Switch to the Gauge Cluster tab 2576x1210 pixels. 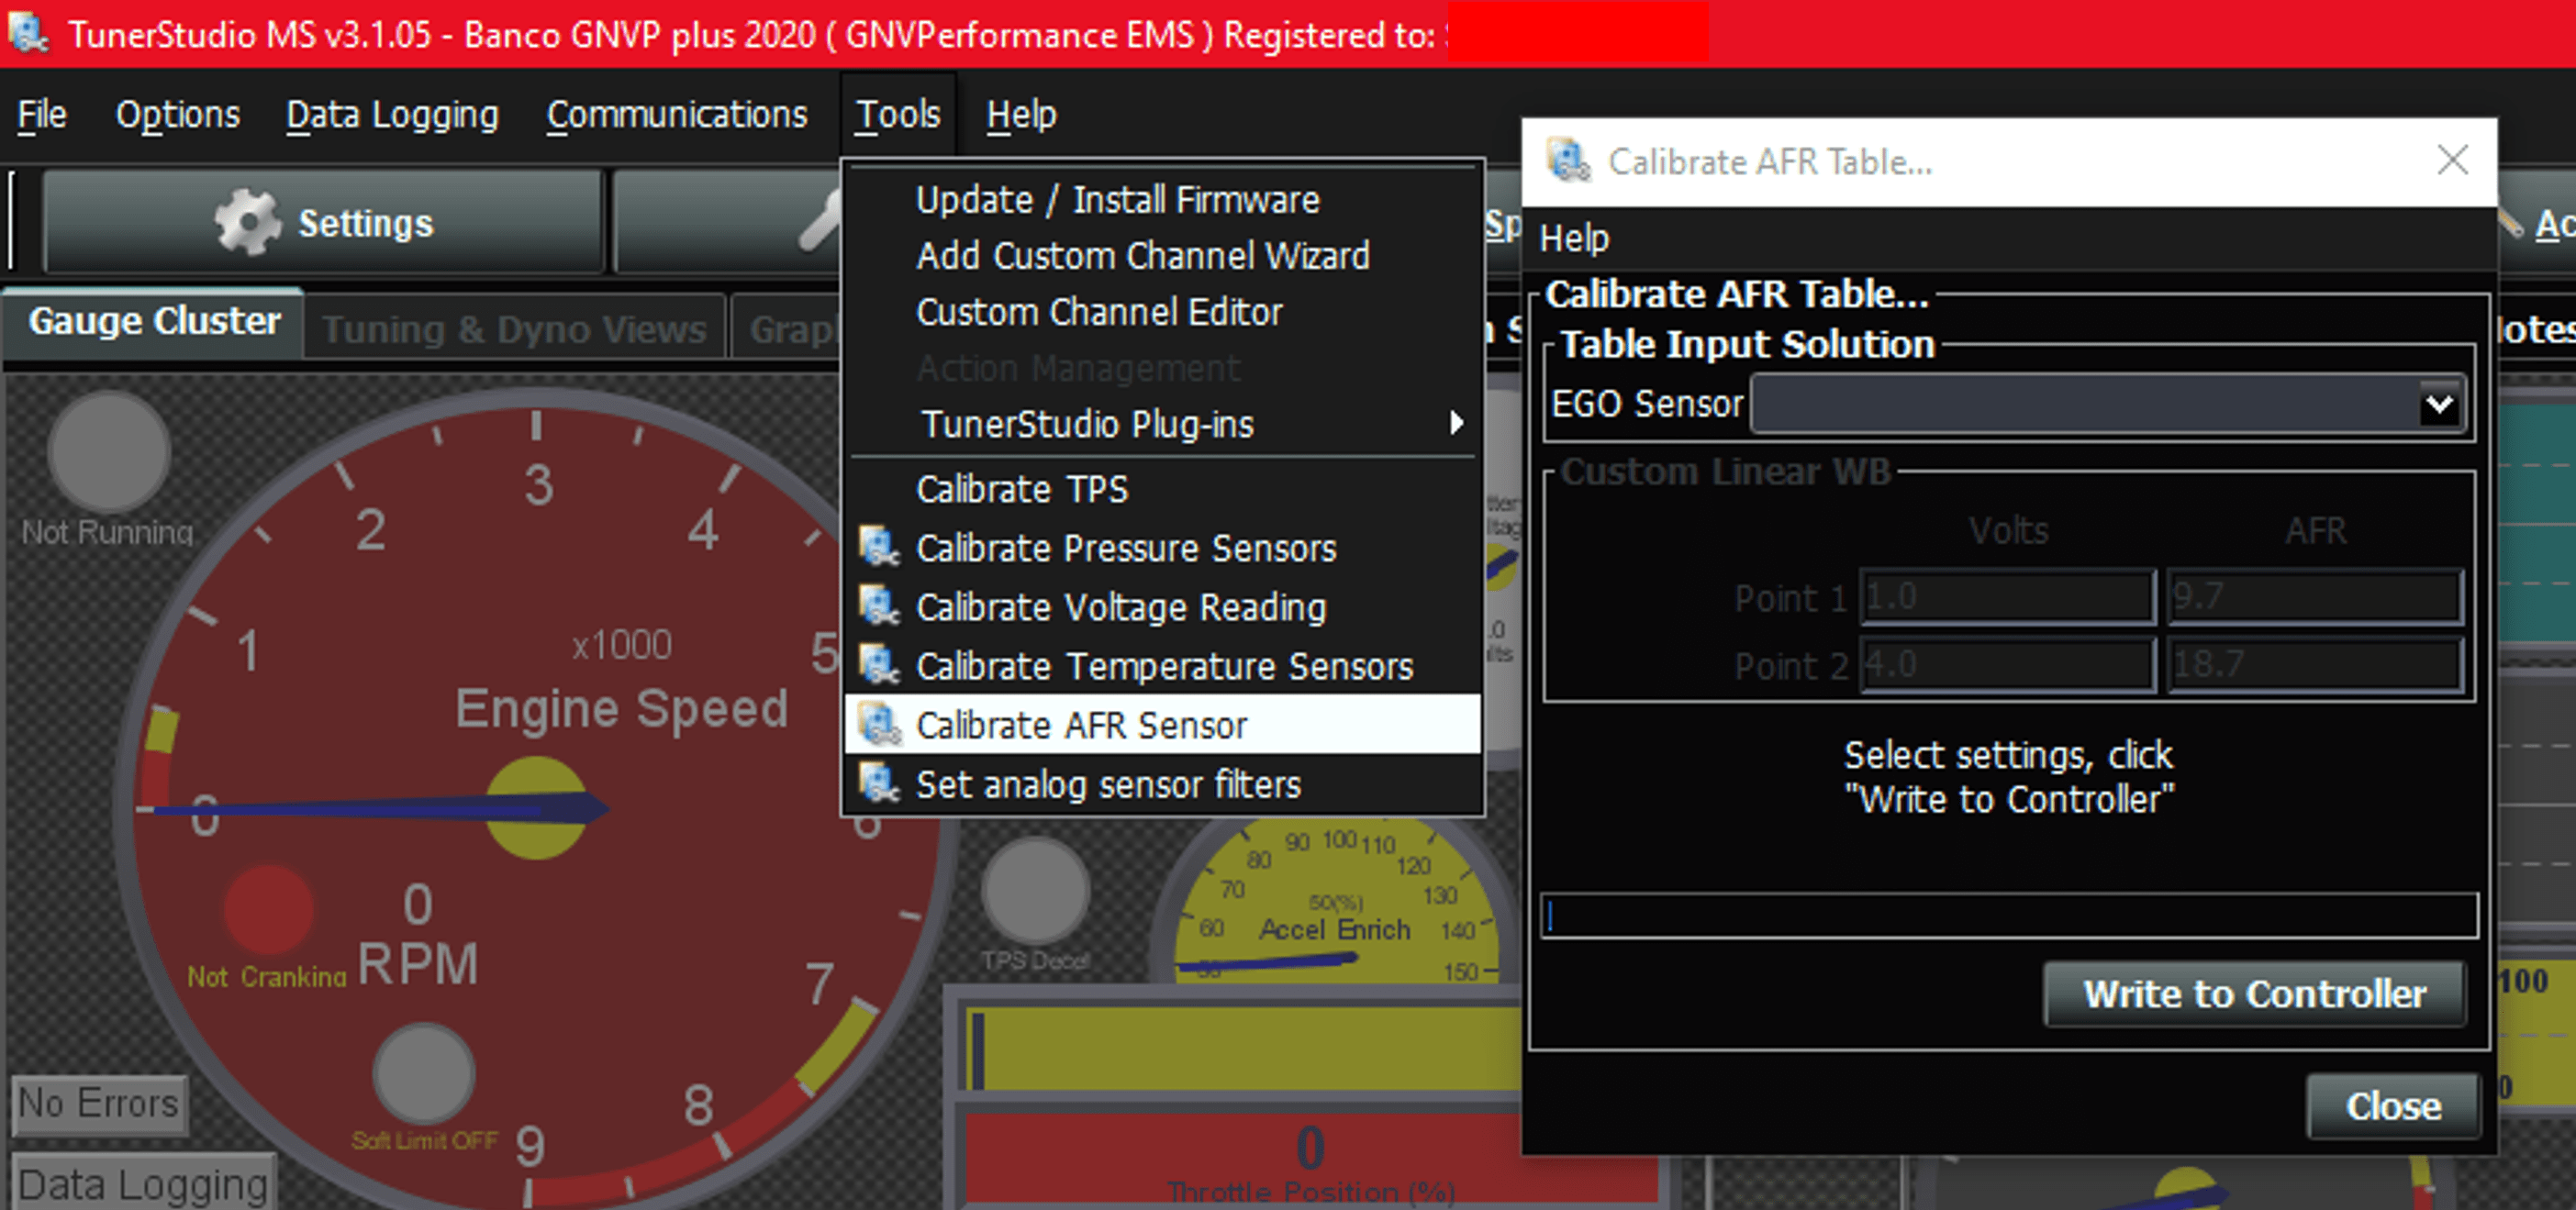[x=154, y=322]
